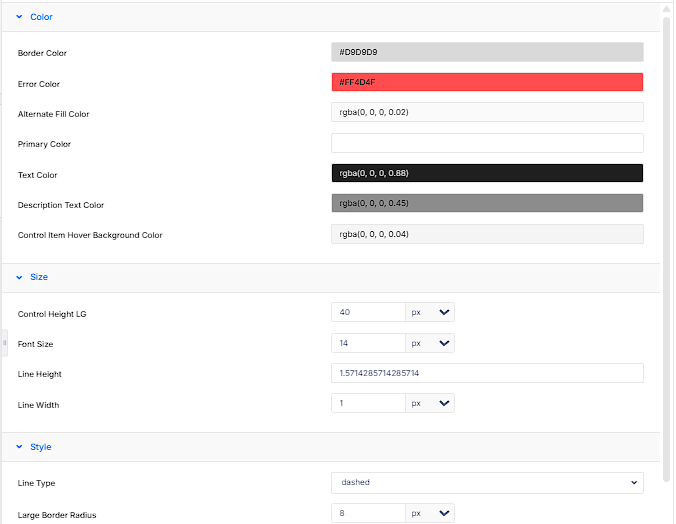
Task: Select the Description Text Color gray field
Action: pos(487,203)
